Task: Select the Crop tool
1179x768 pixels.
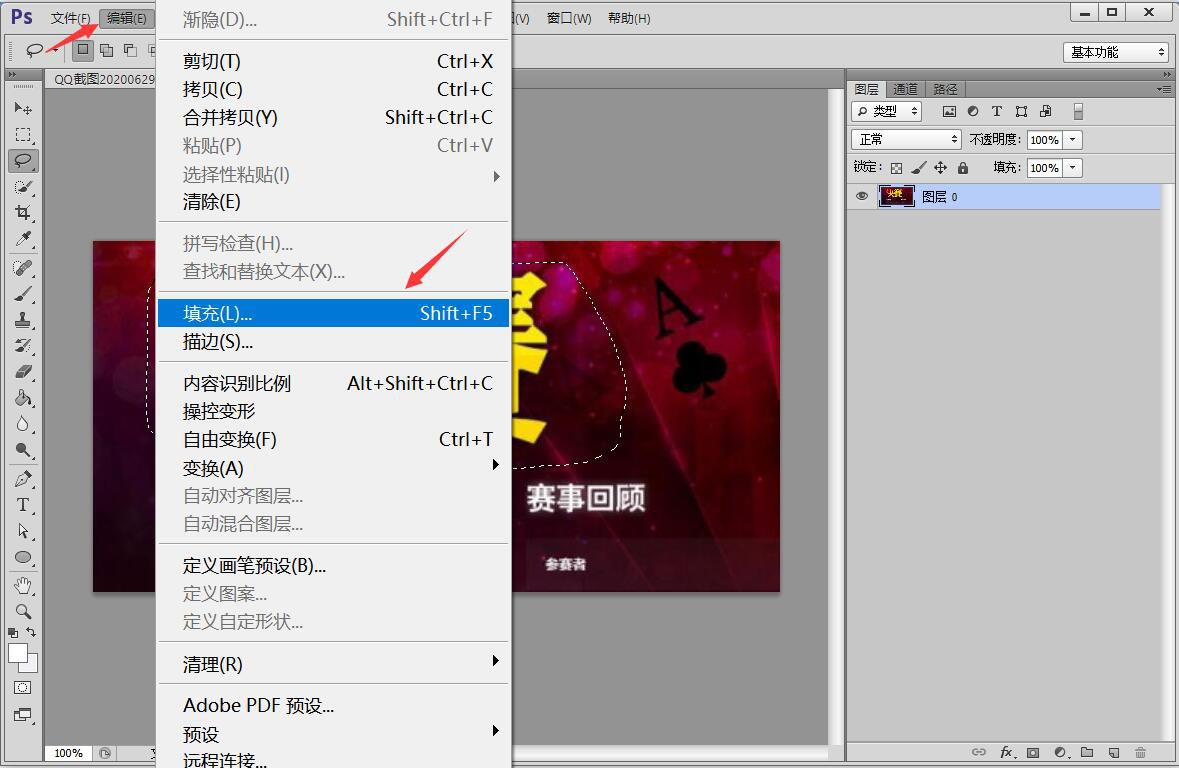Action: [x=23, y=213]
